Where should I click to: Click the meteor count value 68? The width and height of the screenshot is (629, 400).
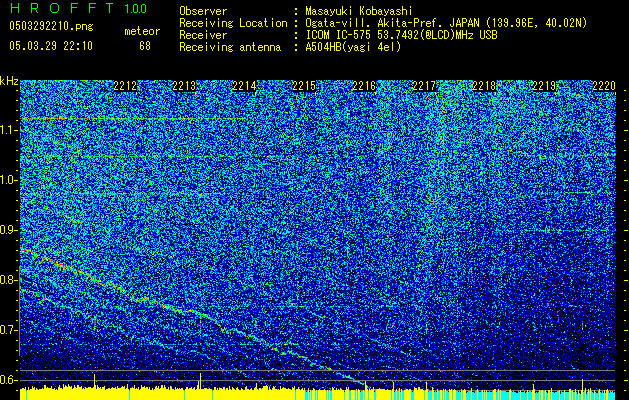click(x=145, y=46)
